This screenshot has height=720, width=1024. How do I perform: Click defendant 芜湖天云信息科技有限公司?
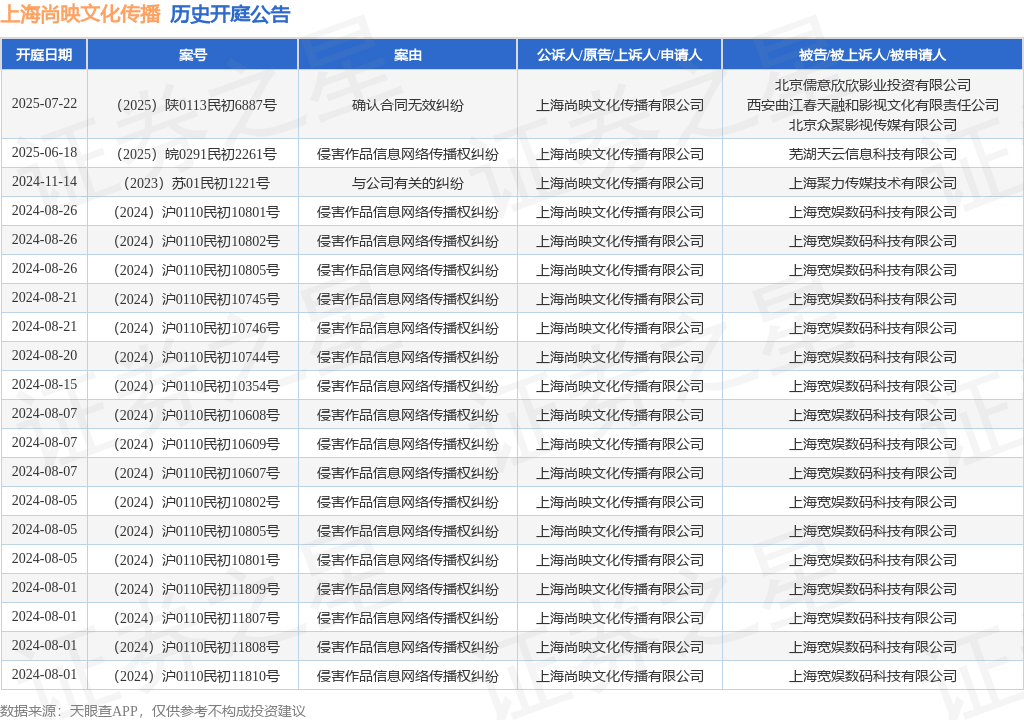click(x=872, y=154)
